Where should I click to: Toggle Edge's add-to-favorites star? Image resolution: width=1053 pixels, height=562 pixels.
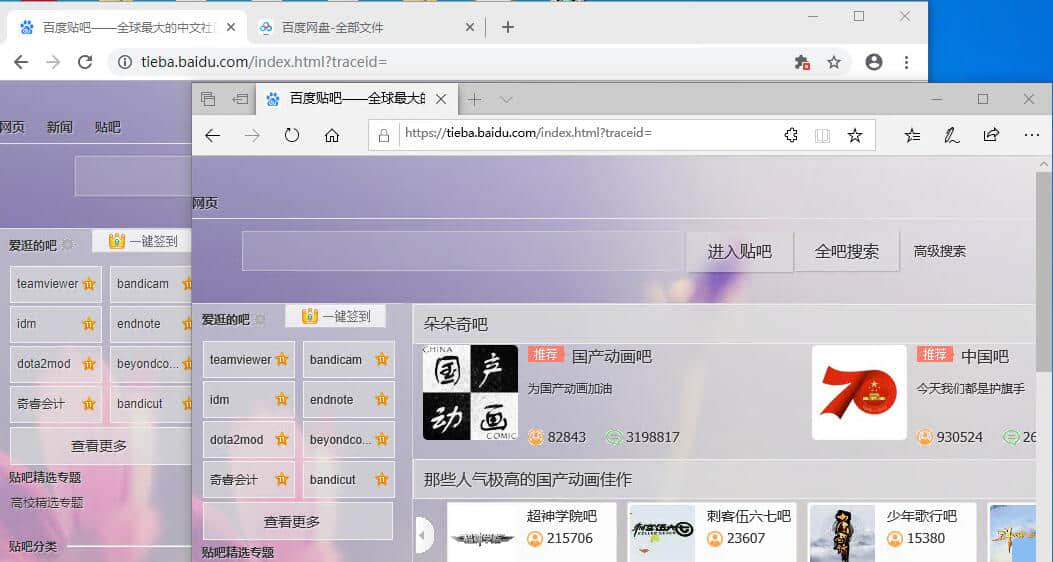pos(855,135)
